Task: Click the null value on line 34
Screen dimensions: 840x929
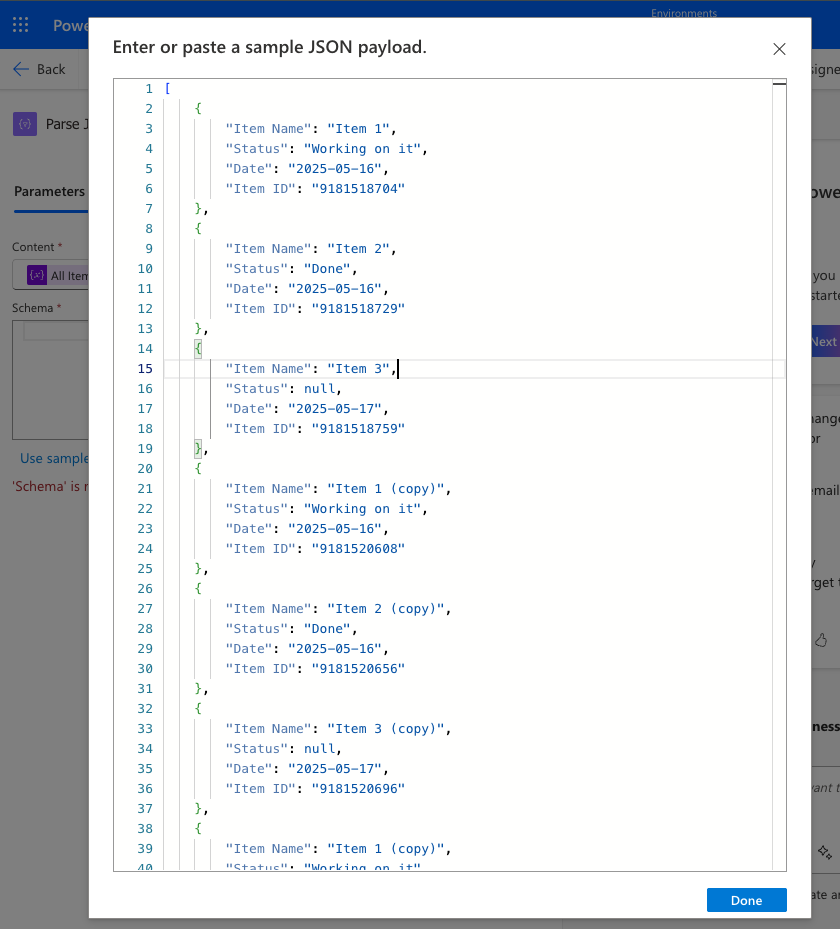Action: click(319, 749)
